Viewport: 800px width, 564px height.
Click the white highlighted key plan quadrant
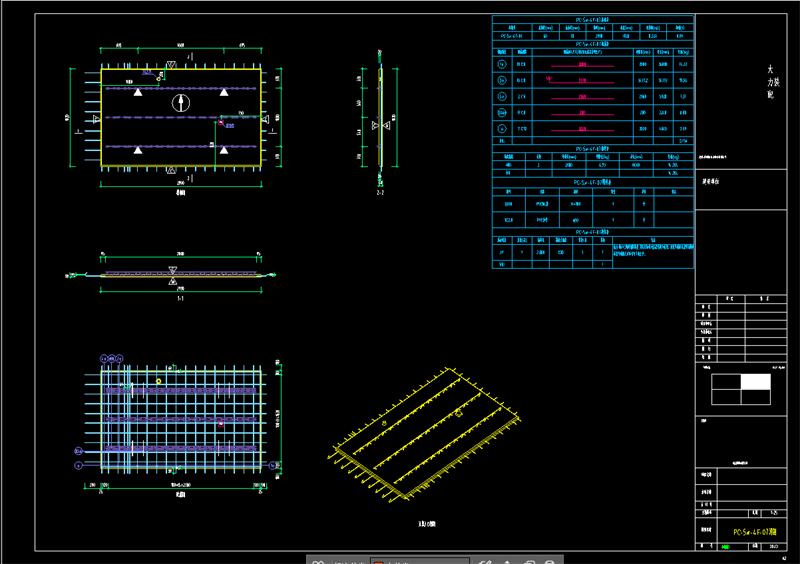pyautogui.click(x=756, y=382)
